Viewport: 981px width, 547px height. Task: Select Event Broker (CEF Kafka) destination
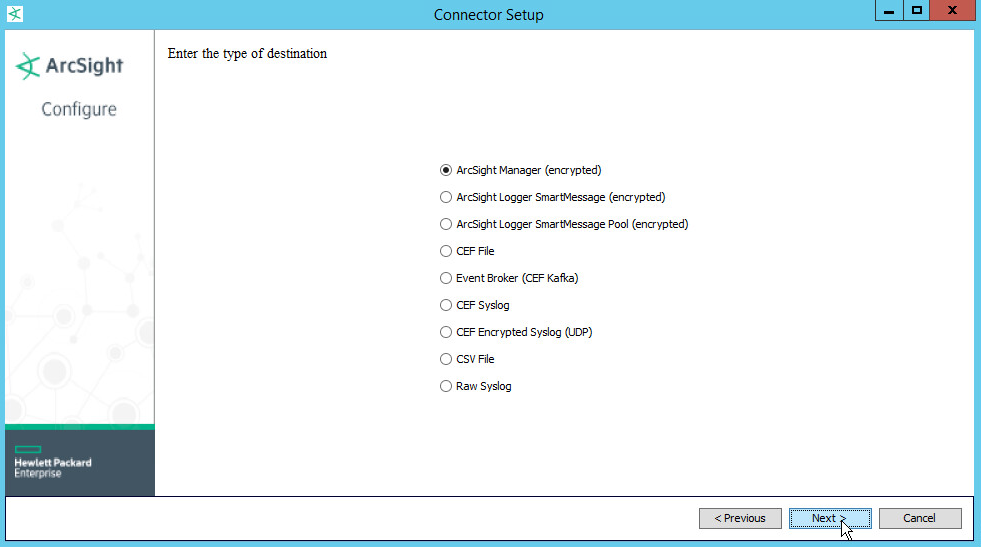(446, 278)
